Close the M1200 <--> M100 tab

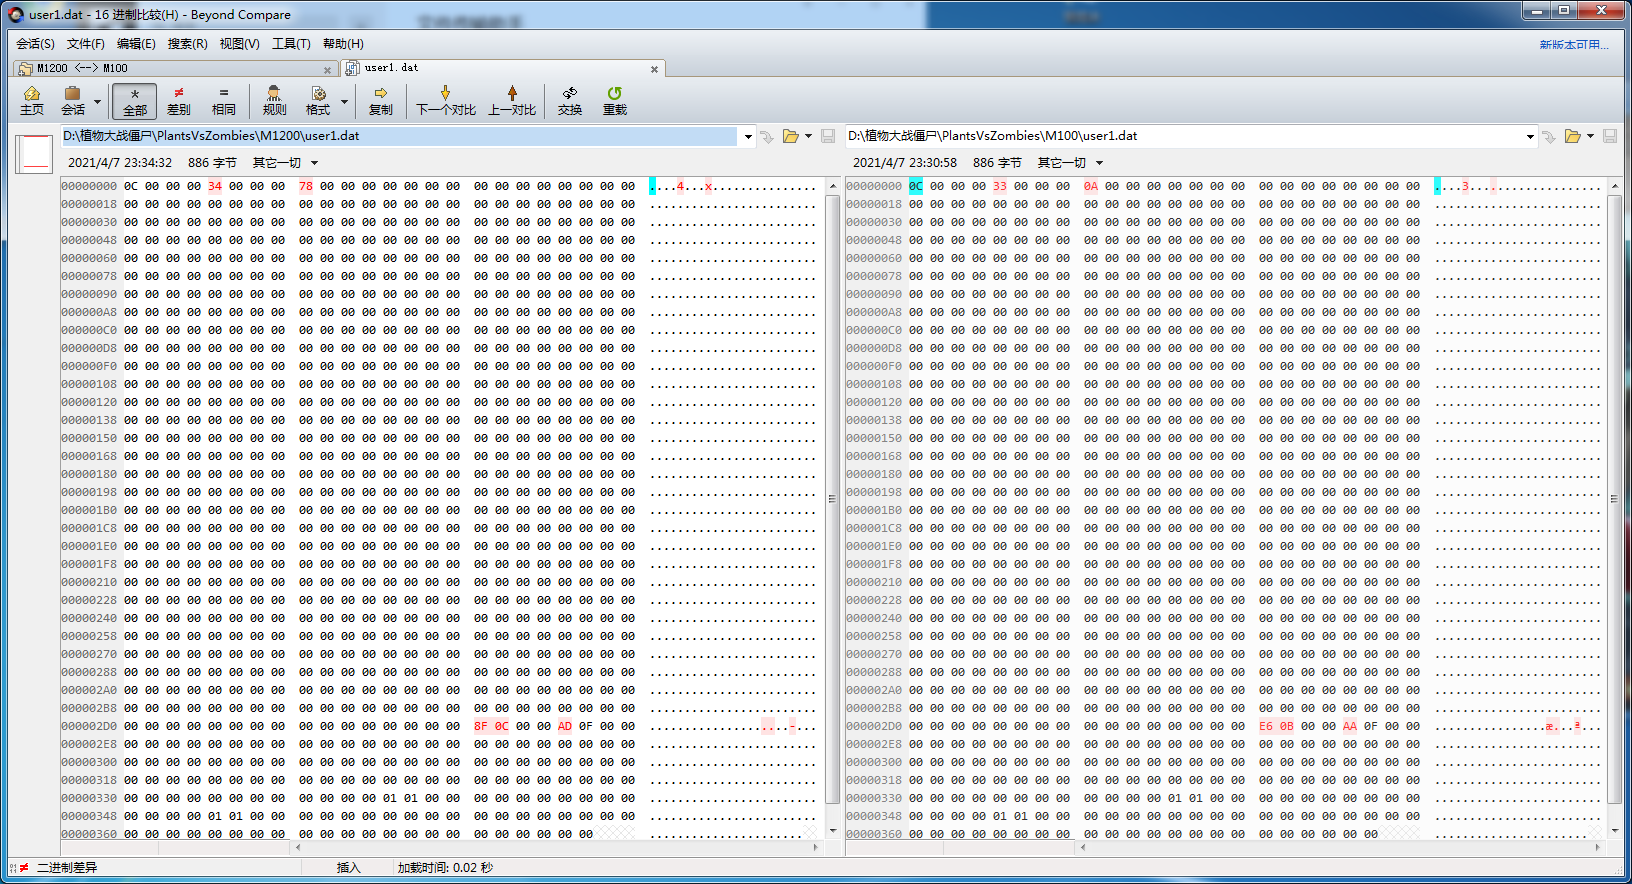(x=327, y=70)
